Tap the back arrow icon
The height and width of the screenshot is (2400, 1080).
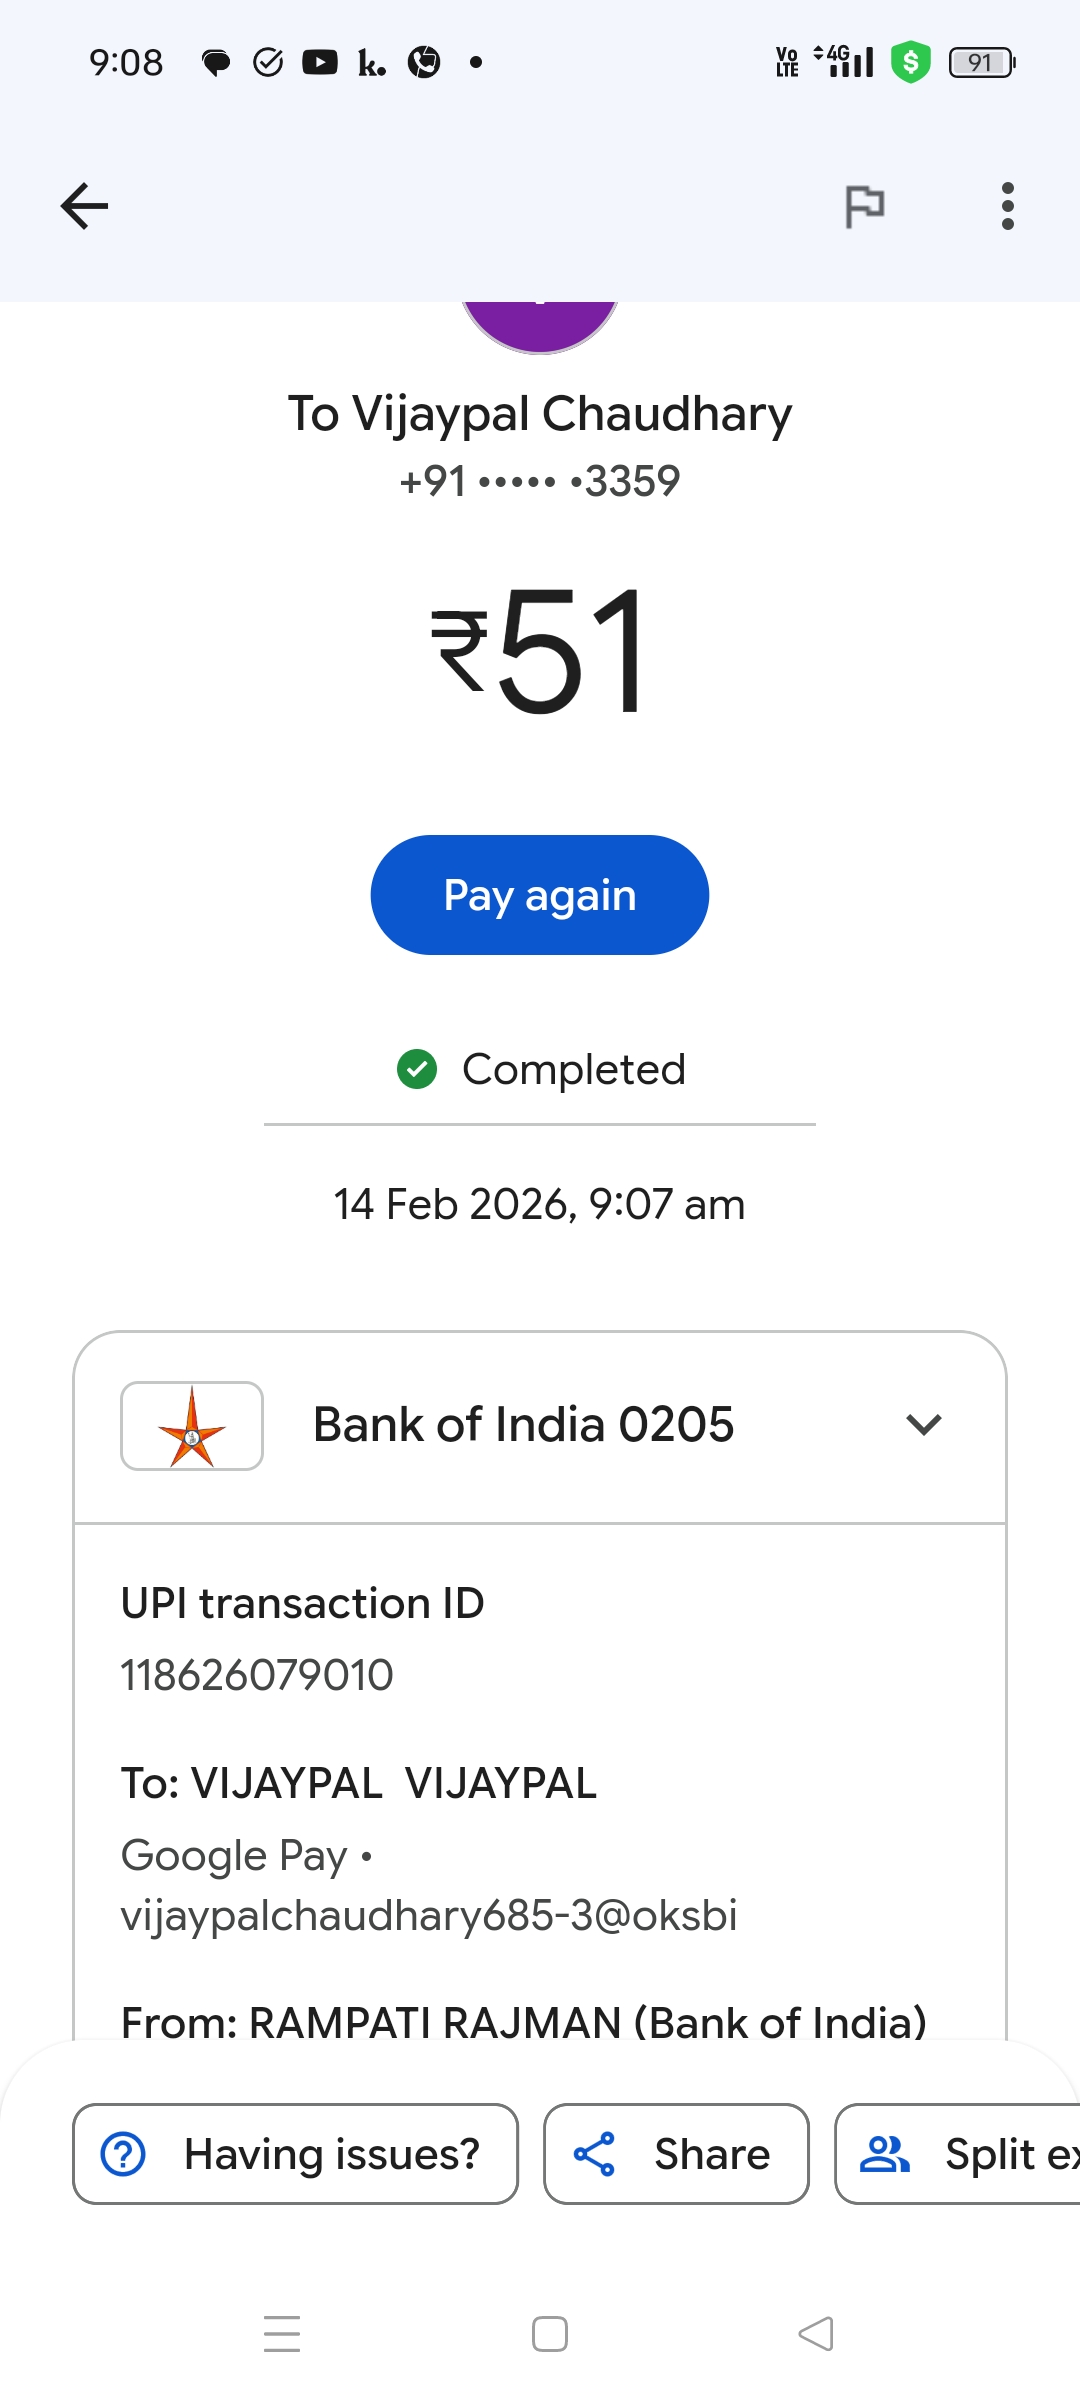(x=84, y=207)
